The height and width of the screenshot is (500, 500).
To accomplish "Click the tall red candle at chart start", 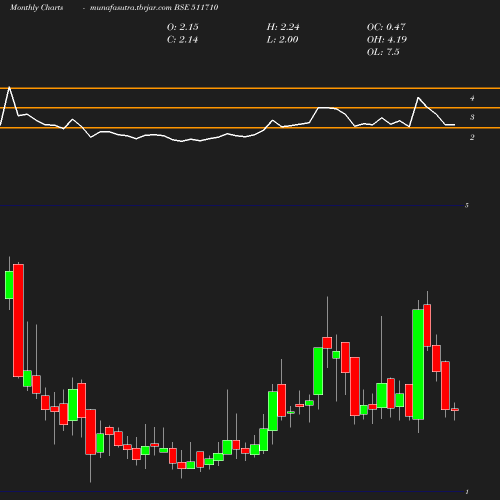I will (18, 320).
